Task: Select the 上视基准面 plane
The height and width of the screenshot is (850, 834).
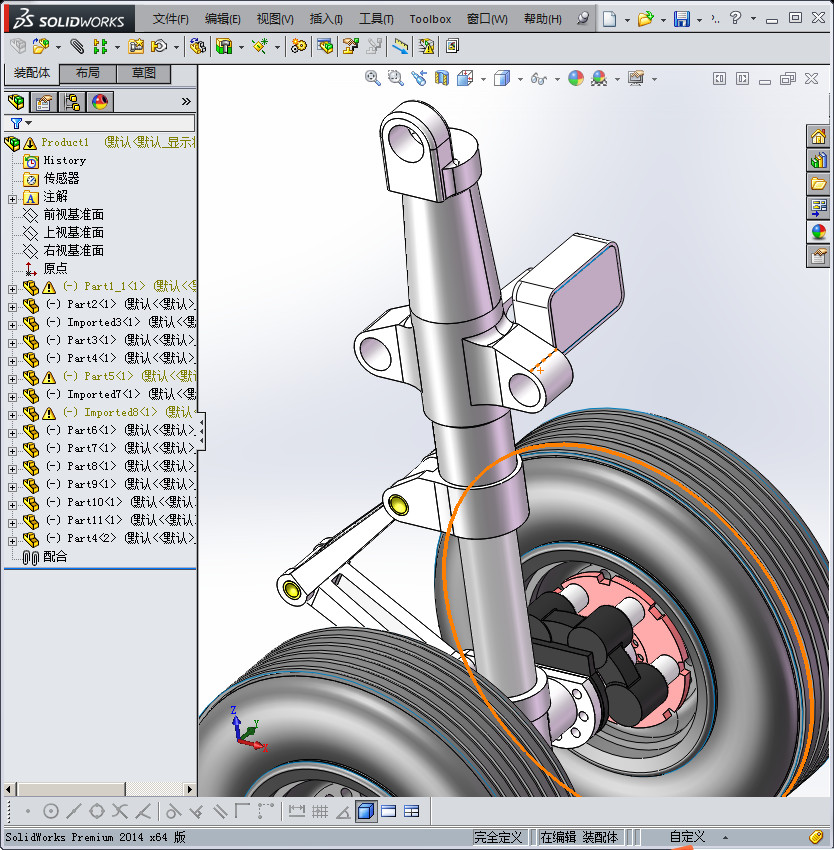Action: click(73, 233)
